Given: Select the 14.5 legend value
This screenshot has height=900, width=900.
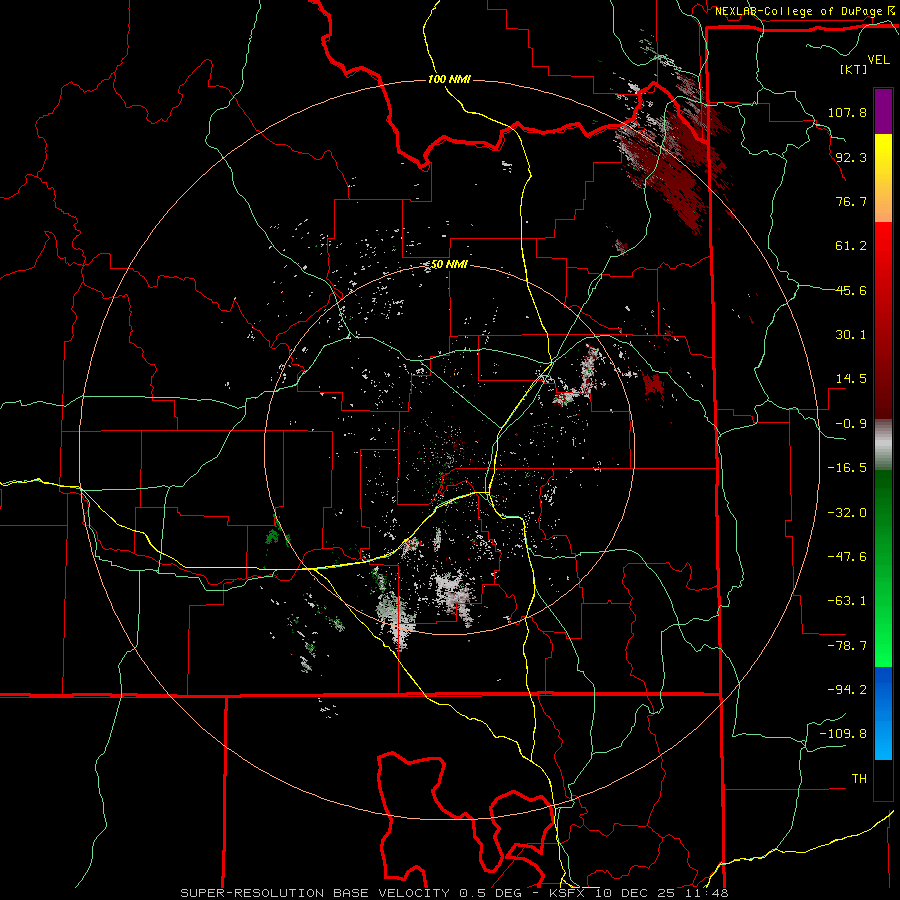Looking at the screenshot, I should click(x=851, y=379).
